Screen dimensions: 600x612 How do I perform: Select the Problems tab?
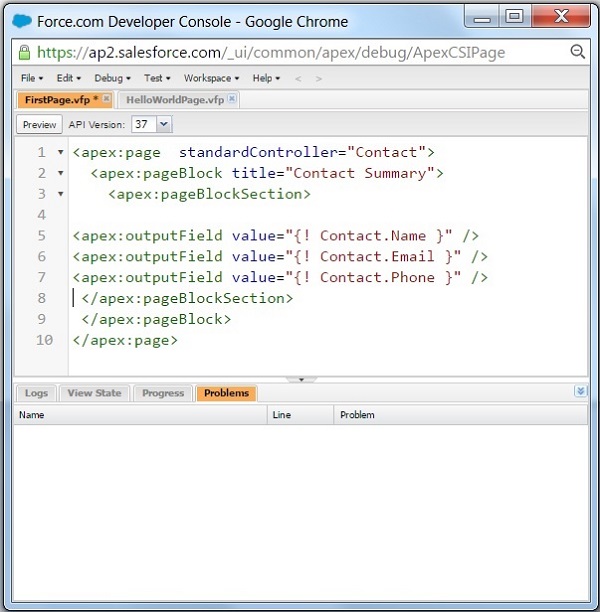pos(226,393)
